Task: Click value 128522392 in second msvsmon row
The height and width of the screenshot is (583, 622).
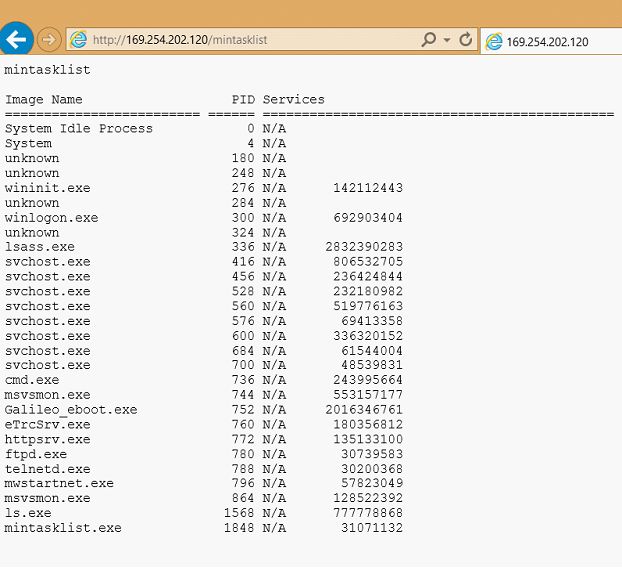Action: [368, 498]
